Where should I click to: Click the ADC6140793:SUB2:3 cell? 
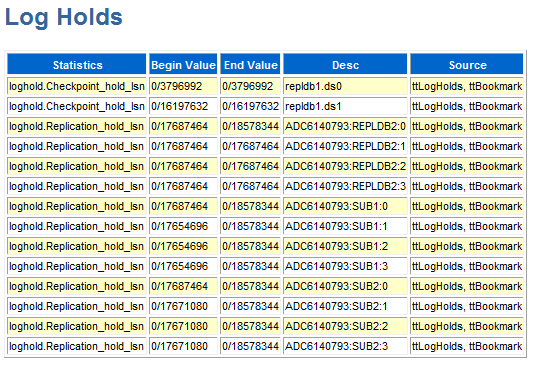(345, 346)
